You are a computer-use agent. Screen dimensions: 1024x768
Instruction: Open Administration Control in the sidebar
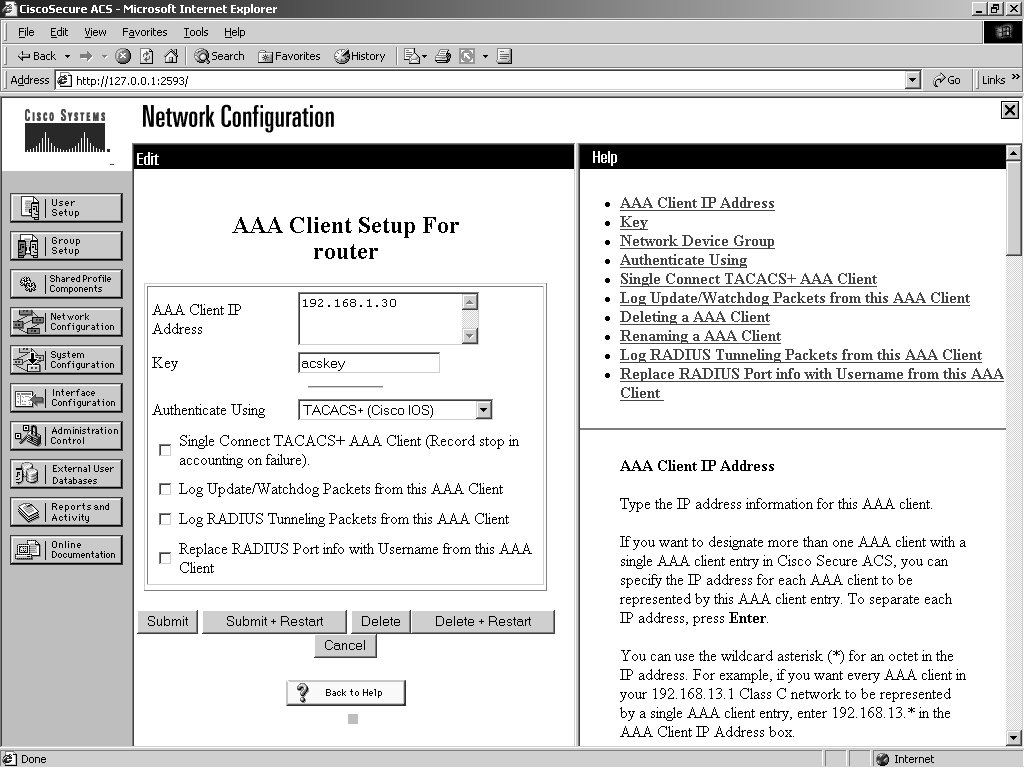tap(66, 436)
